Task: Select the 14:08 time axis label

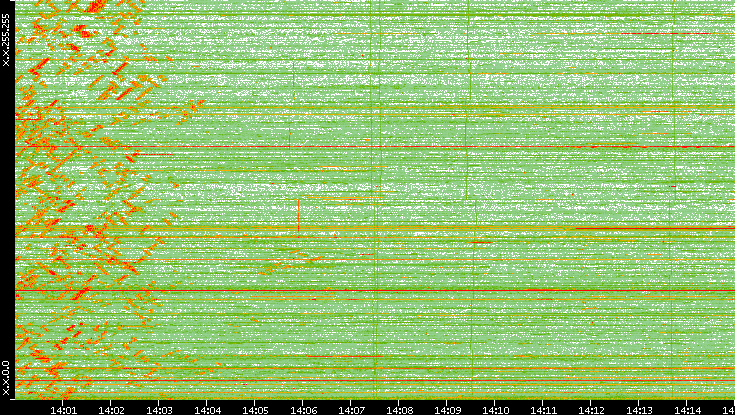Action: point(399,410)
